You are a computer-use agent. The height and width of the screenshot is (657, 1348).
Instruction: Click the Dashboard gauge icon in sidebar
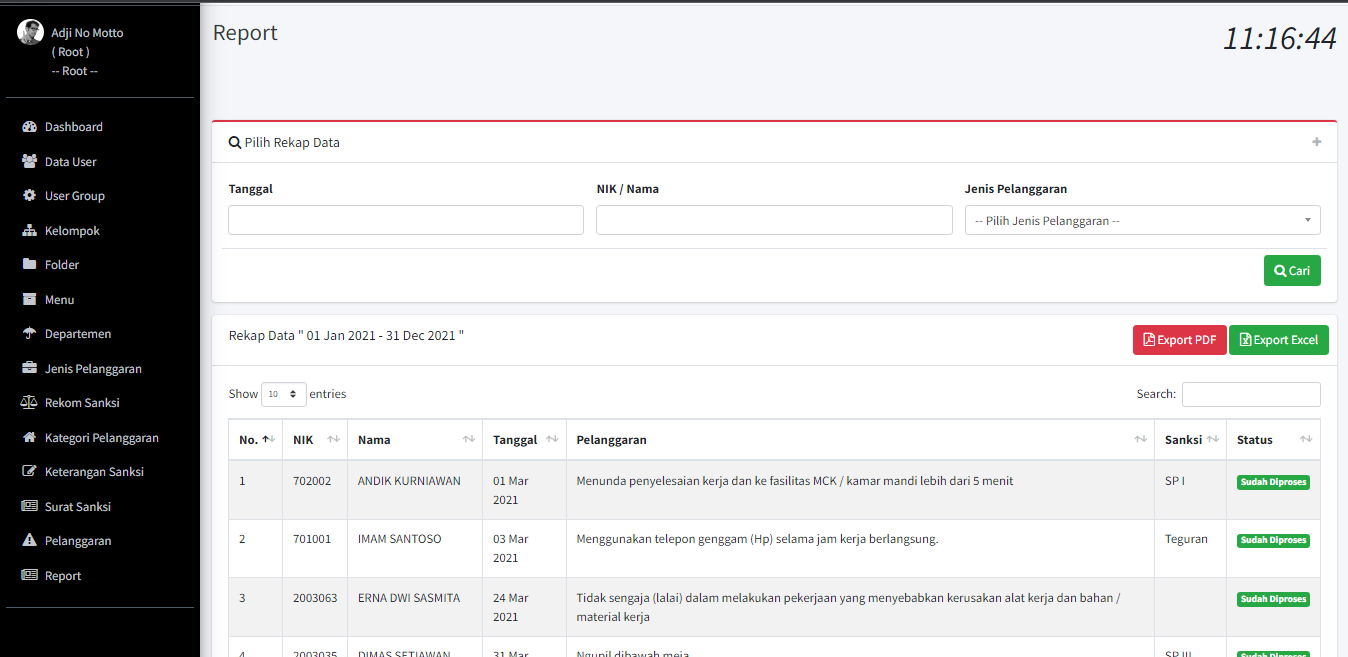point(29,127)
